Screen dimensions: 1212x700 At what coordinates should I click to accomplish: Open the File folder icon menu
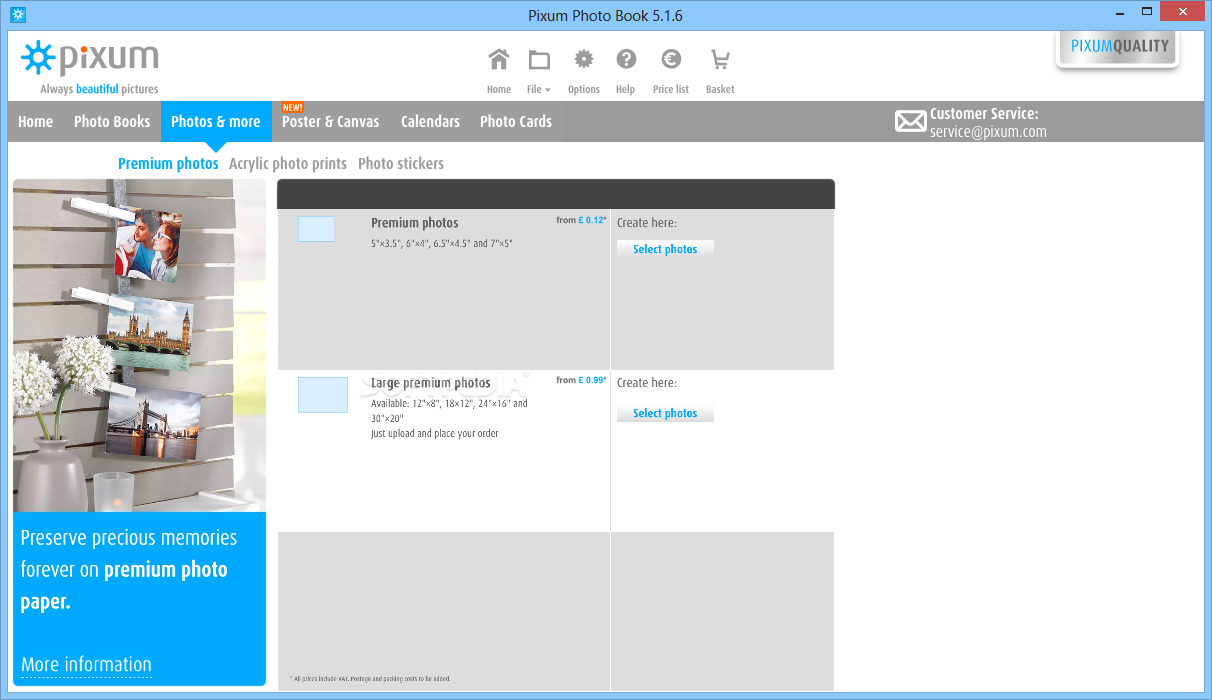[x=539, y=59]
